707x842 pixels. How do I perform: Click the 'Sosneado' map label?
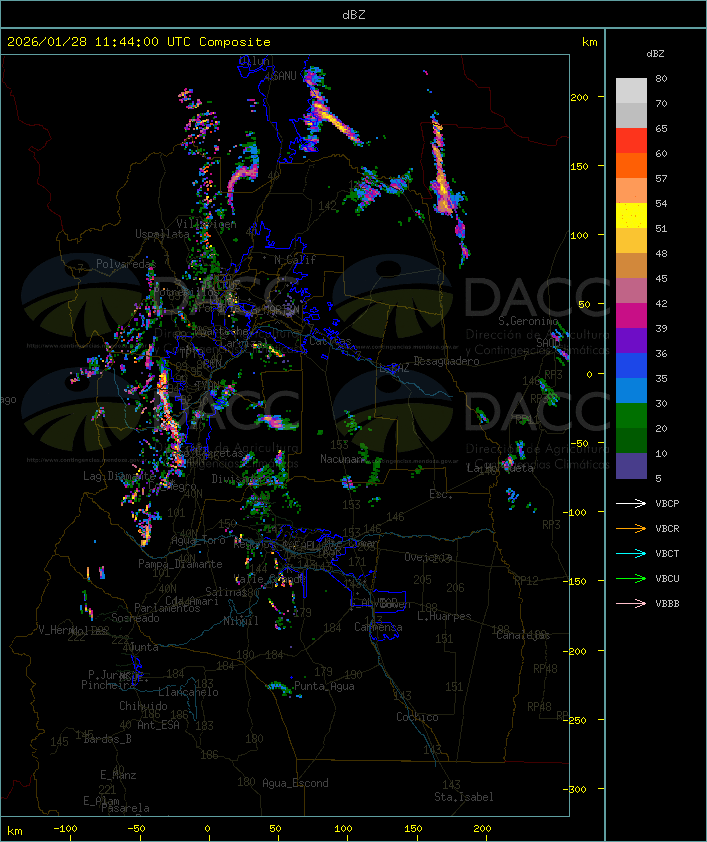coord(135,618)
